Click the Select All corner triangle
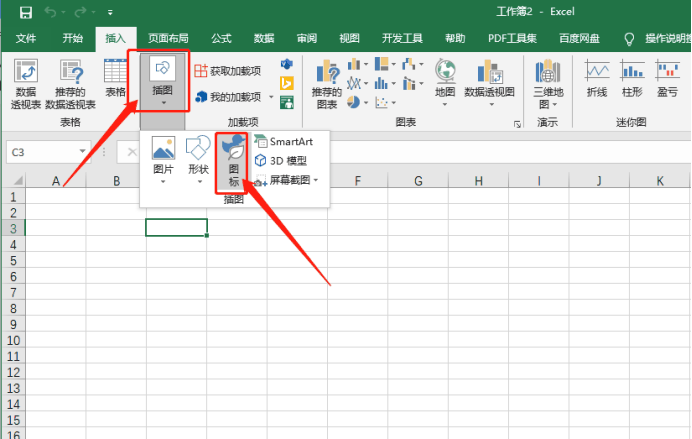Viewport: 692px width, 439px height. pos(17,180)
